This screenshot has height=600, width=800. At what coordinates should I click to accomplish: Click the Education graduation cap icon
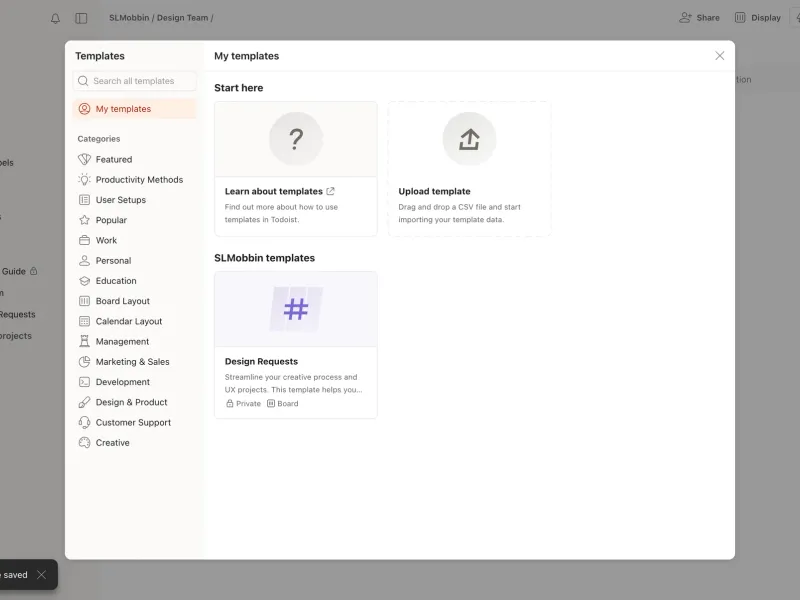(84, 281)
